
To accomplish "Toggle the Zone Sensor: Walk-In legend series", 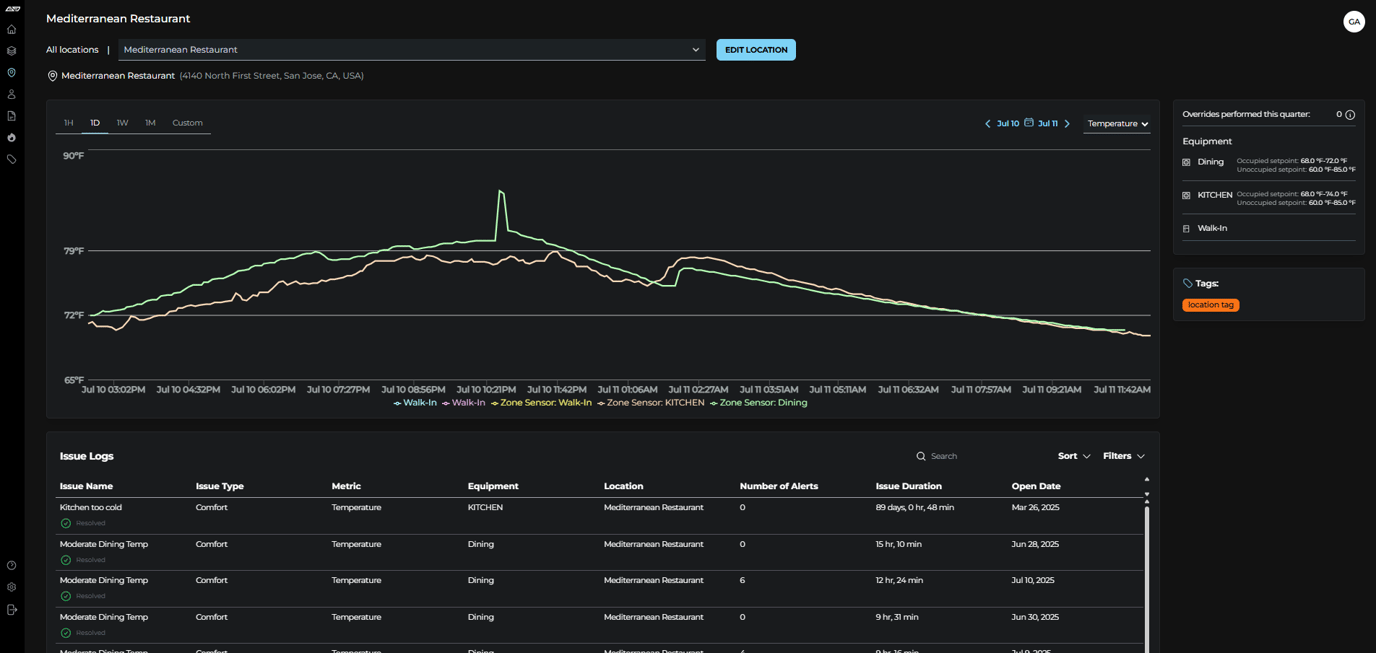I will (541, 403).
